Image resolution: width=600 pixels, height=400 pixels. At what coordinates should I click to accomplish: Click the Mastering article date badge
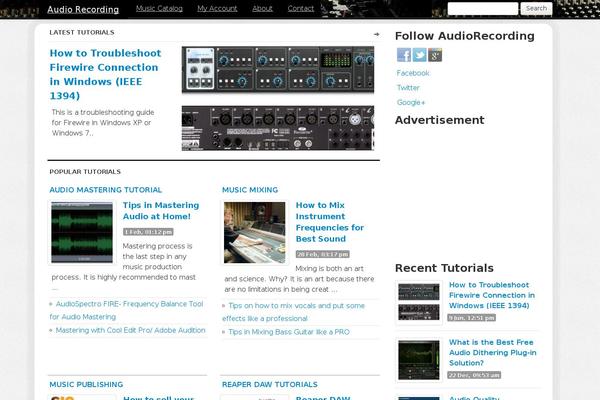(x=148, y=232)
